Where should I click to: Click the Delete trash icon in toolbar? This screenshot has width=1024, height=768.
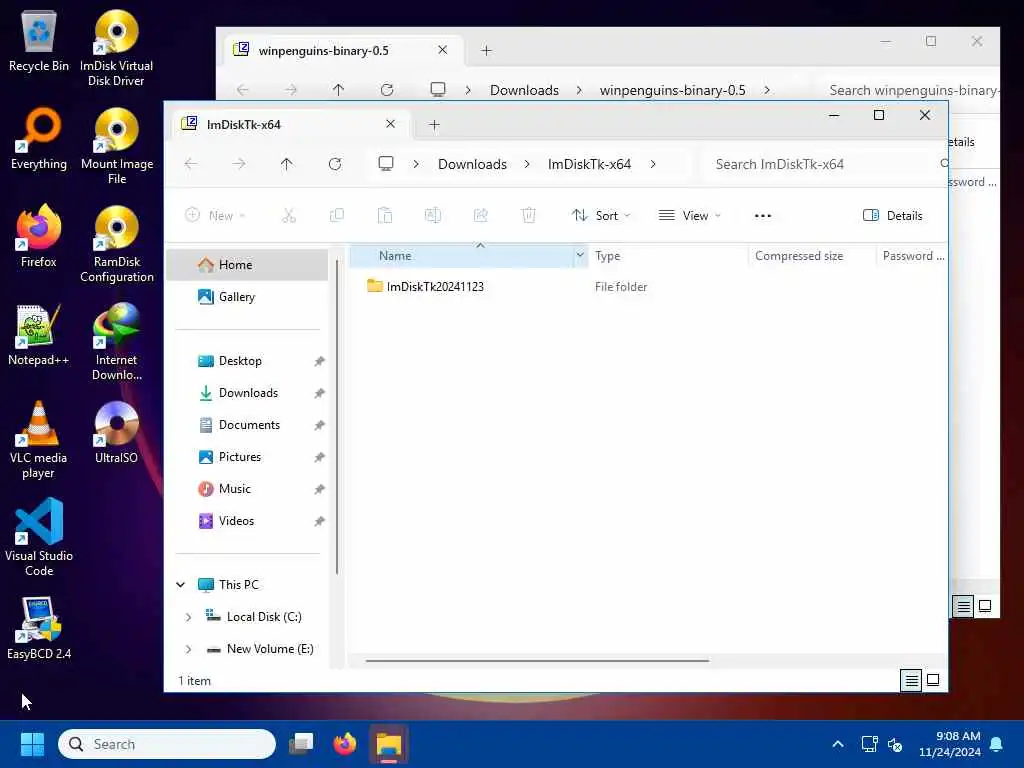click(x=528, y=216)
